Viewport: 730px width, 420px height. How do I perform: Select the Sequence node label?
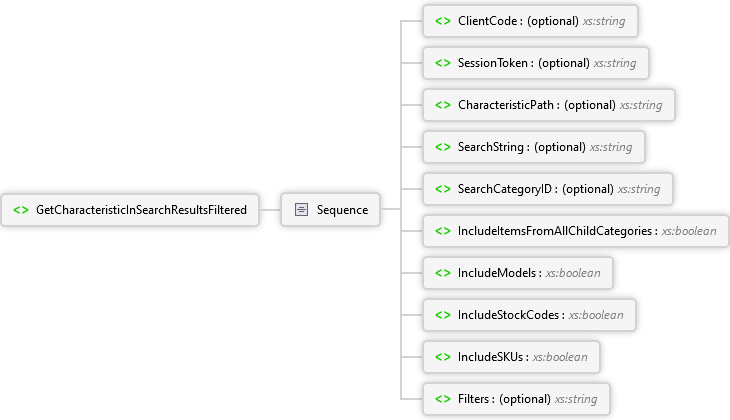[342, 210]
